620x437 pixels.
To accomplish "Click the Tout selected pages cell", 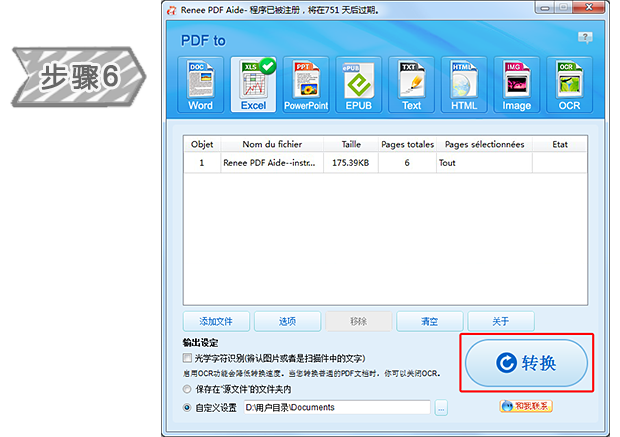I will pyautogui.click(x=485, y=163).
